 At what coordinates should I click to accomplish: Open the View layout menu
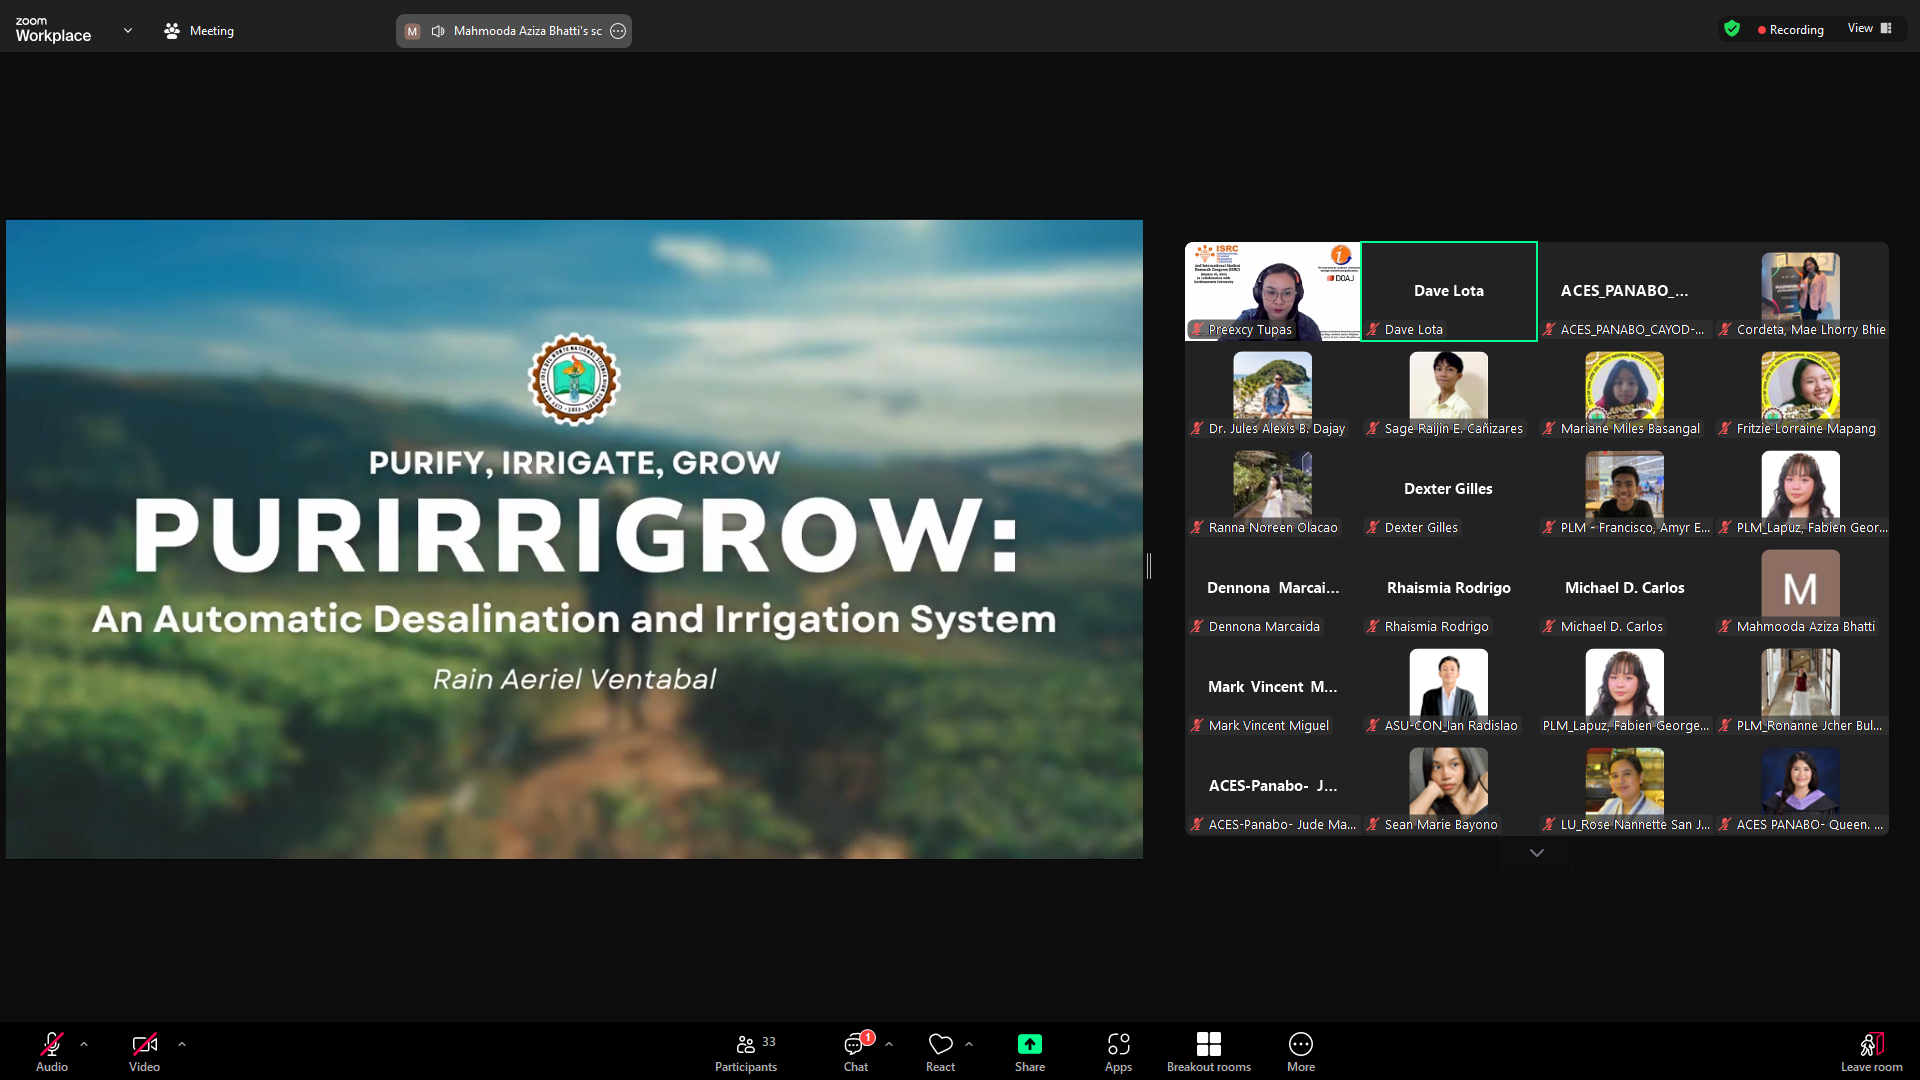click(1869, 29)
